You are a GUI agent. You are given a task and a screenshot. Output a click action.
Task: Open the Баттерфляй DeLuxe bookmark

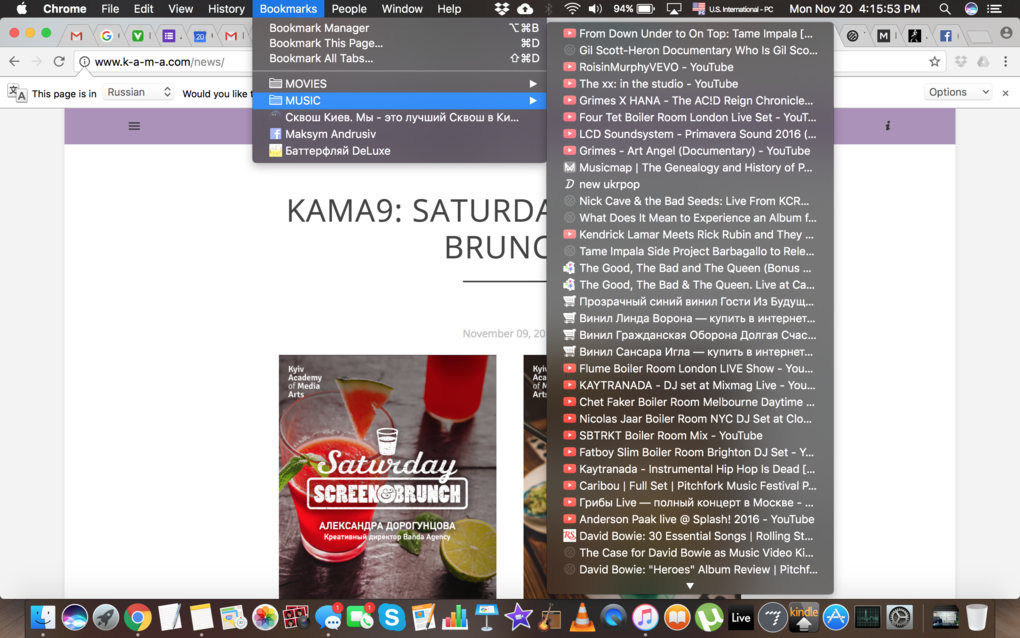pos(399,151)
